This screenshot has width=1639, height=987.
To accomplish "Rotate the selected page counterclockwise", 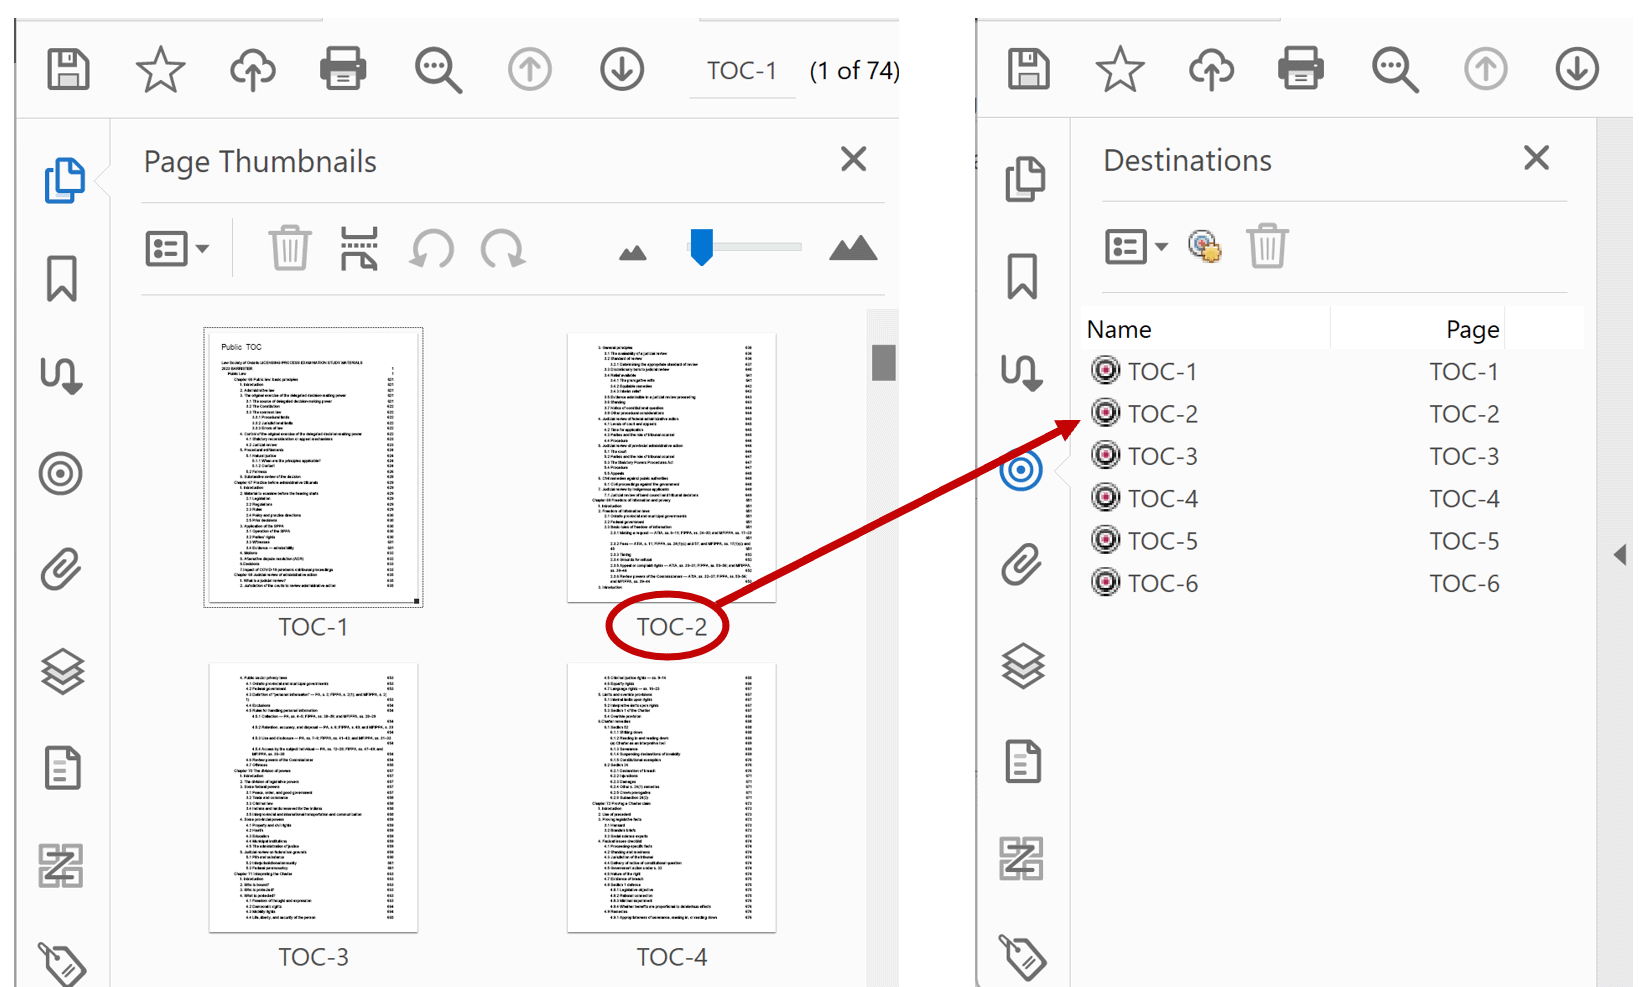I will pyautogui.click(x=431, y=248).
